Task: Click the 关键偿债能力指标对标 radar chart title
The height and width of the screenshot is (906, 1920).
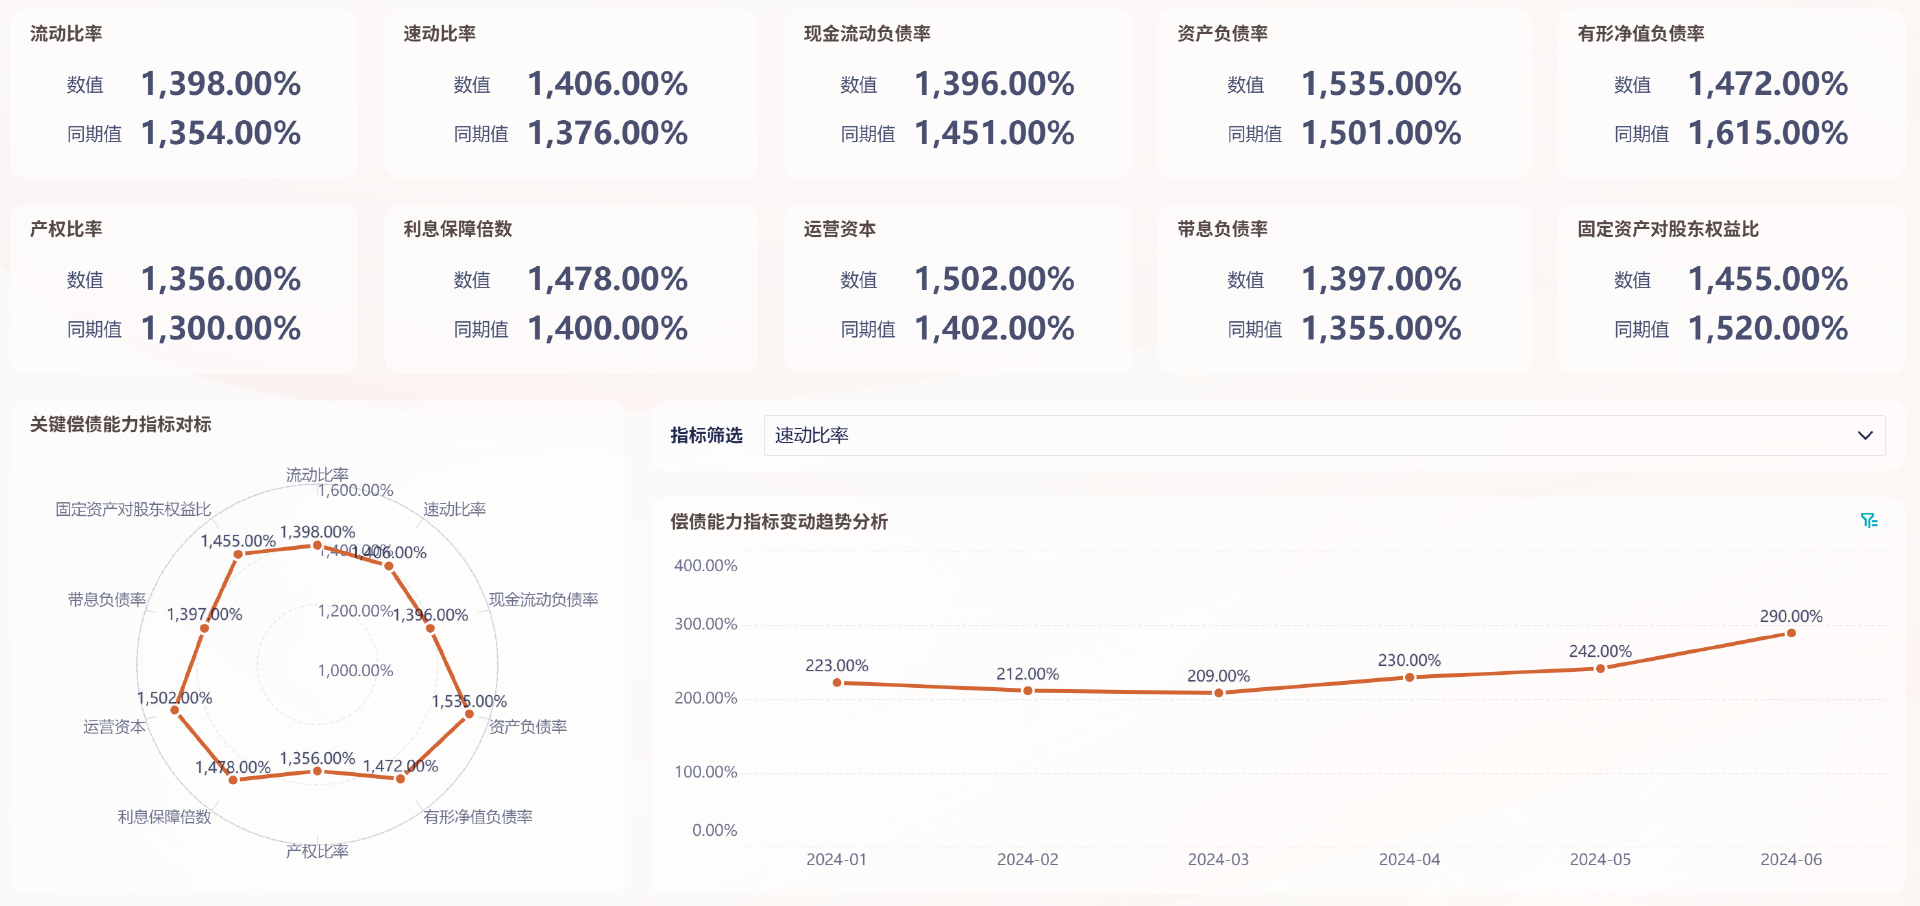Action: (120, 424)
